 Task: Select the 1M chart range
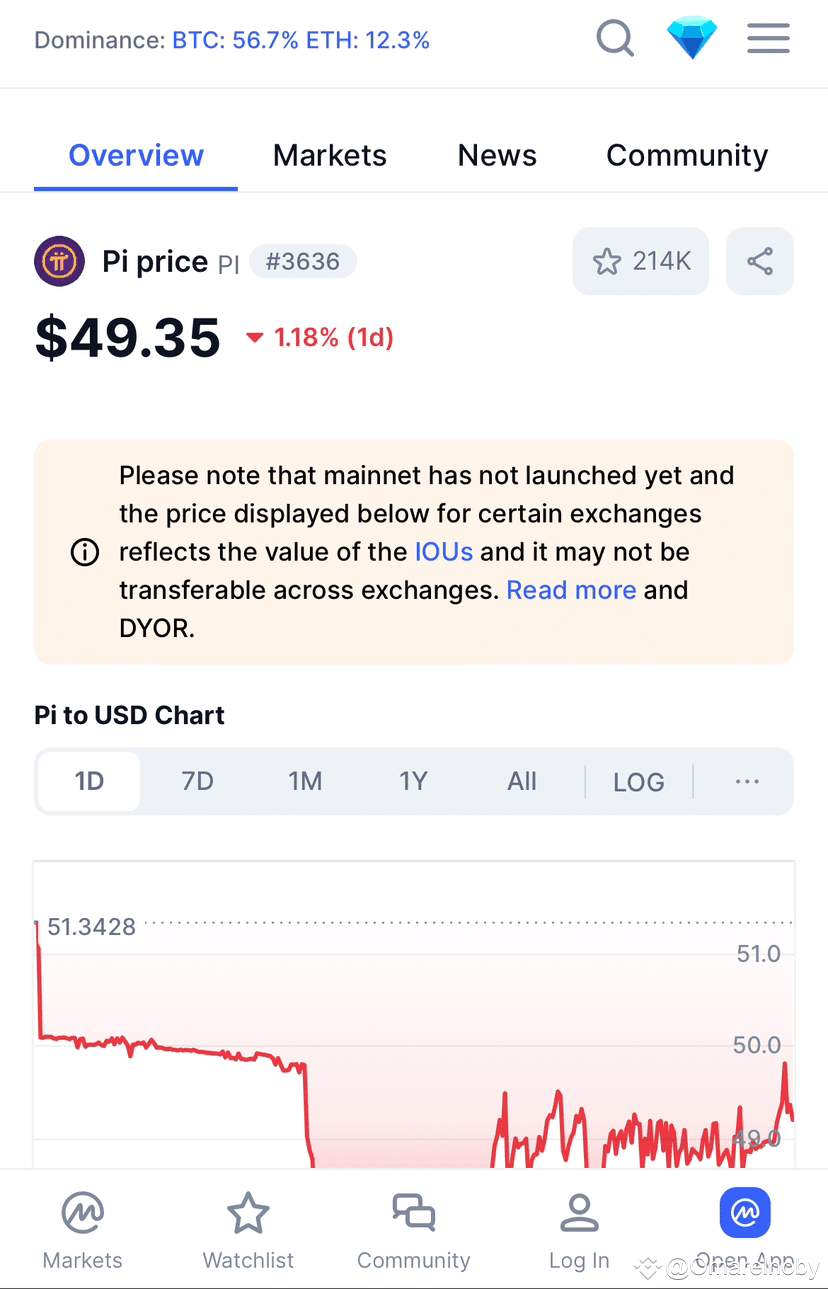(x=305, y=781)
